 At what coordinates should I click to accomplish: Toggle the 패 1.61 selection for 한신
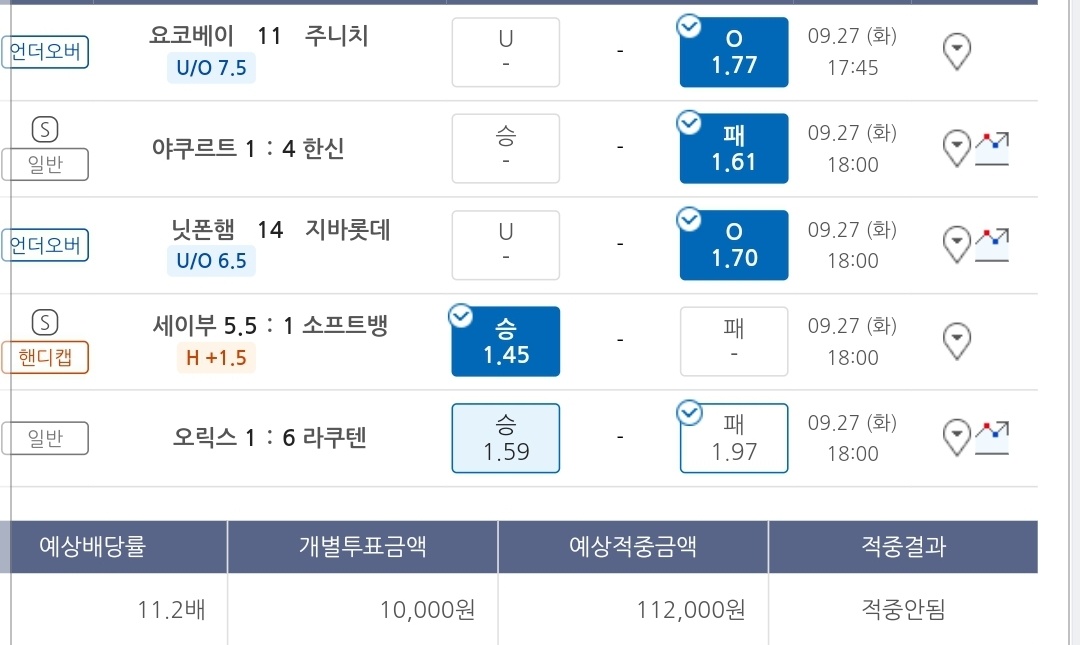734,149
